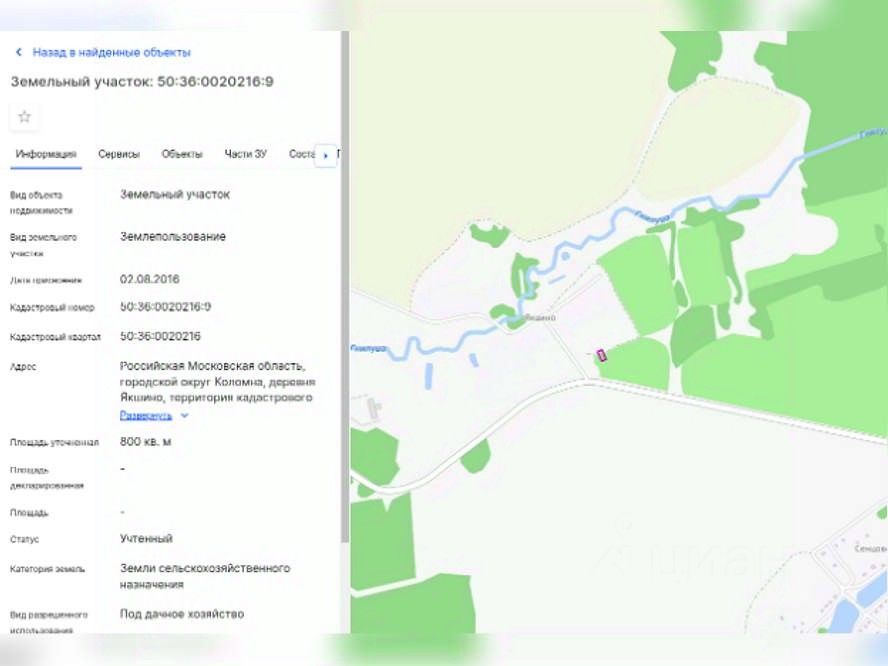The height and width of the screenshot is (666, 888).
Task: Click the date value 02.08.2016
Action: [150, 279]
